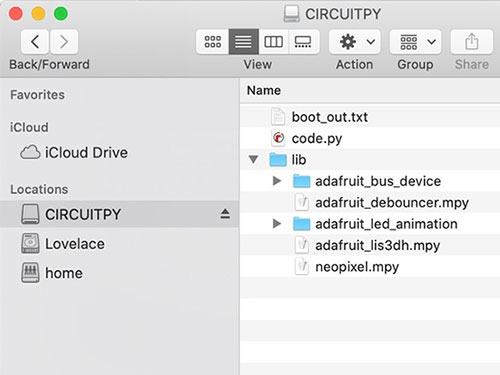
Task: Select adafruit_bus_device folder name
Action: pyautogui.click(x=378, y=181)
